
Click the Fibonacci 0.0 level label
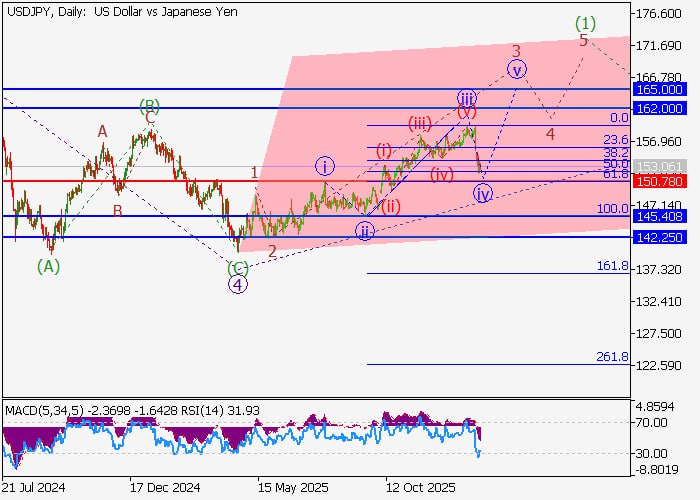click(619, 118)
